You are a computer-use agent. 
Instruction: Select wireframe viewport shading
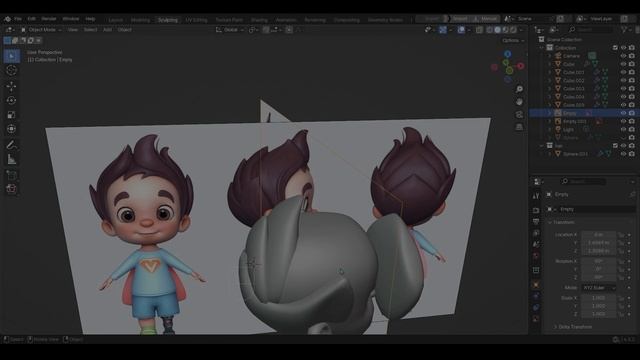489,30
